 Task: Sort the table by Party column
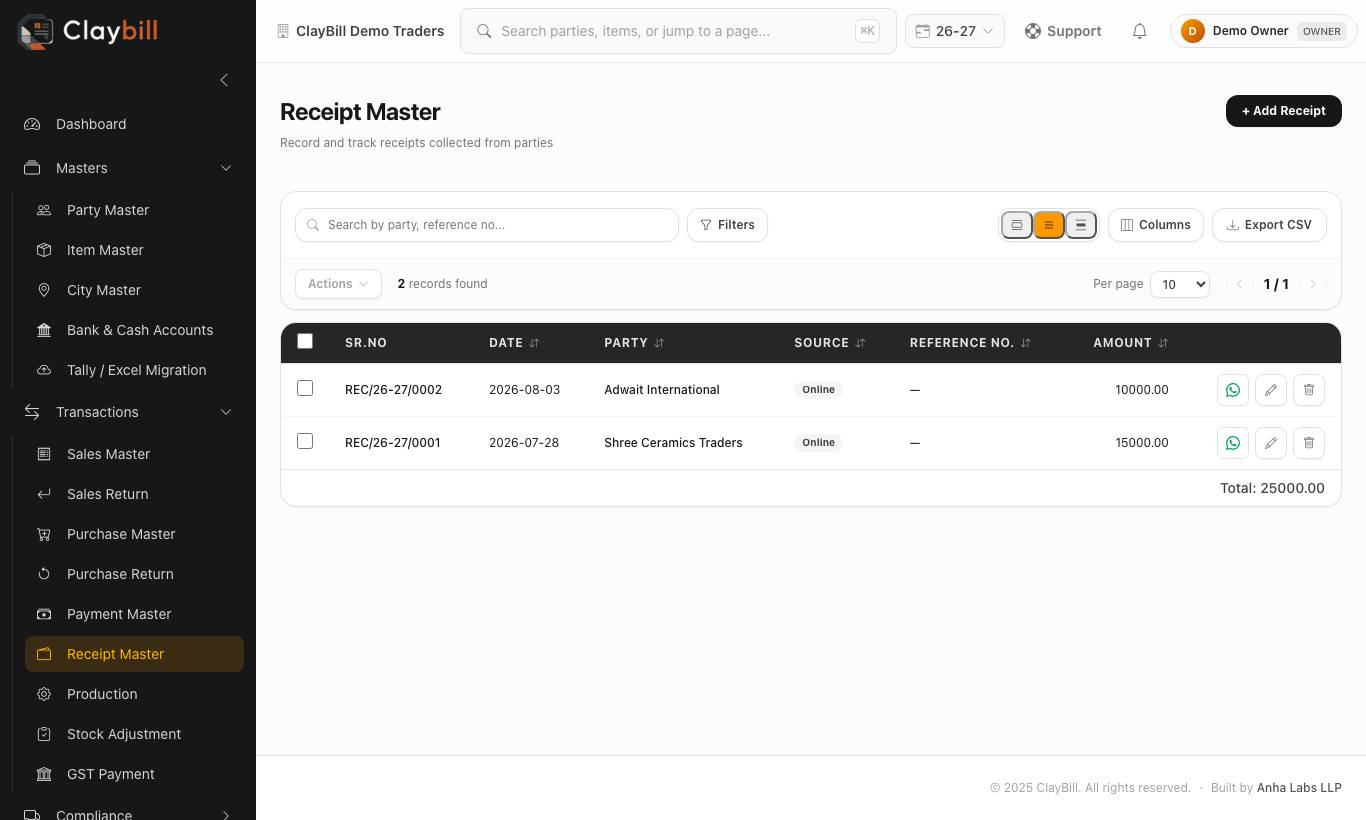click(x=634, y=343)
